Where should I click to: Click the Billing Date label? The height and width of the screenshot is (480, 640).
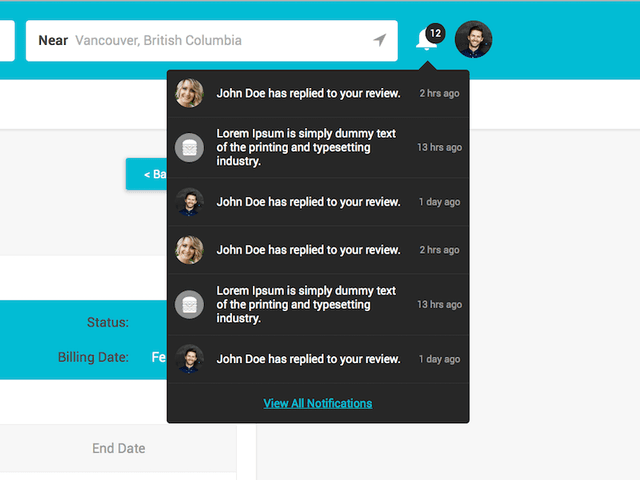(x=93, y=357)
